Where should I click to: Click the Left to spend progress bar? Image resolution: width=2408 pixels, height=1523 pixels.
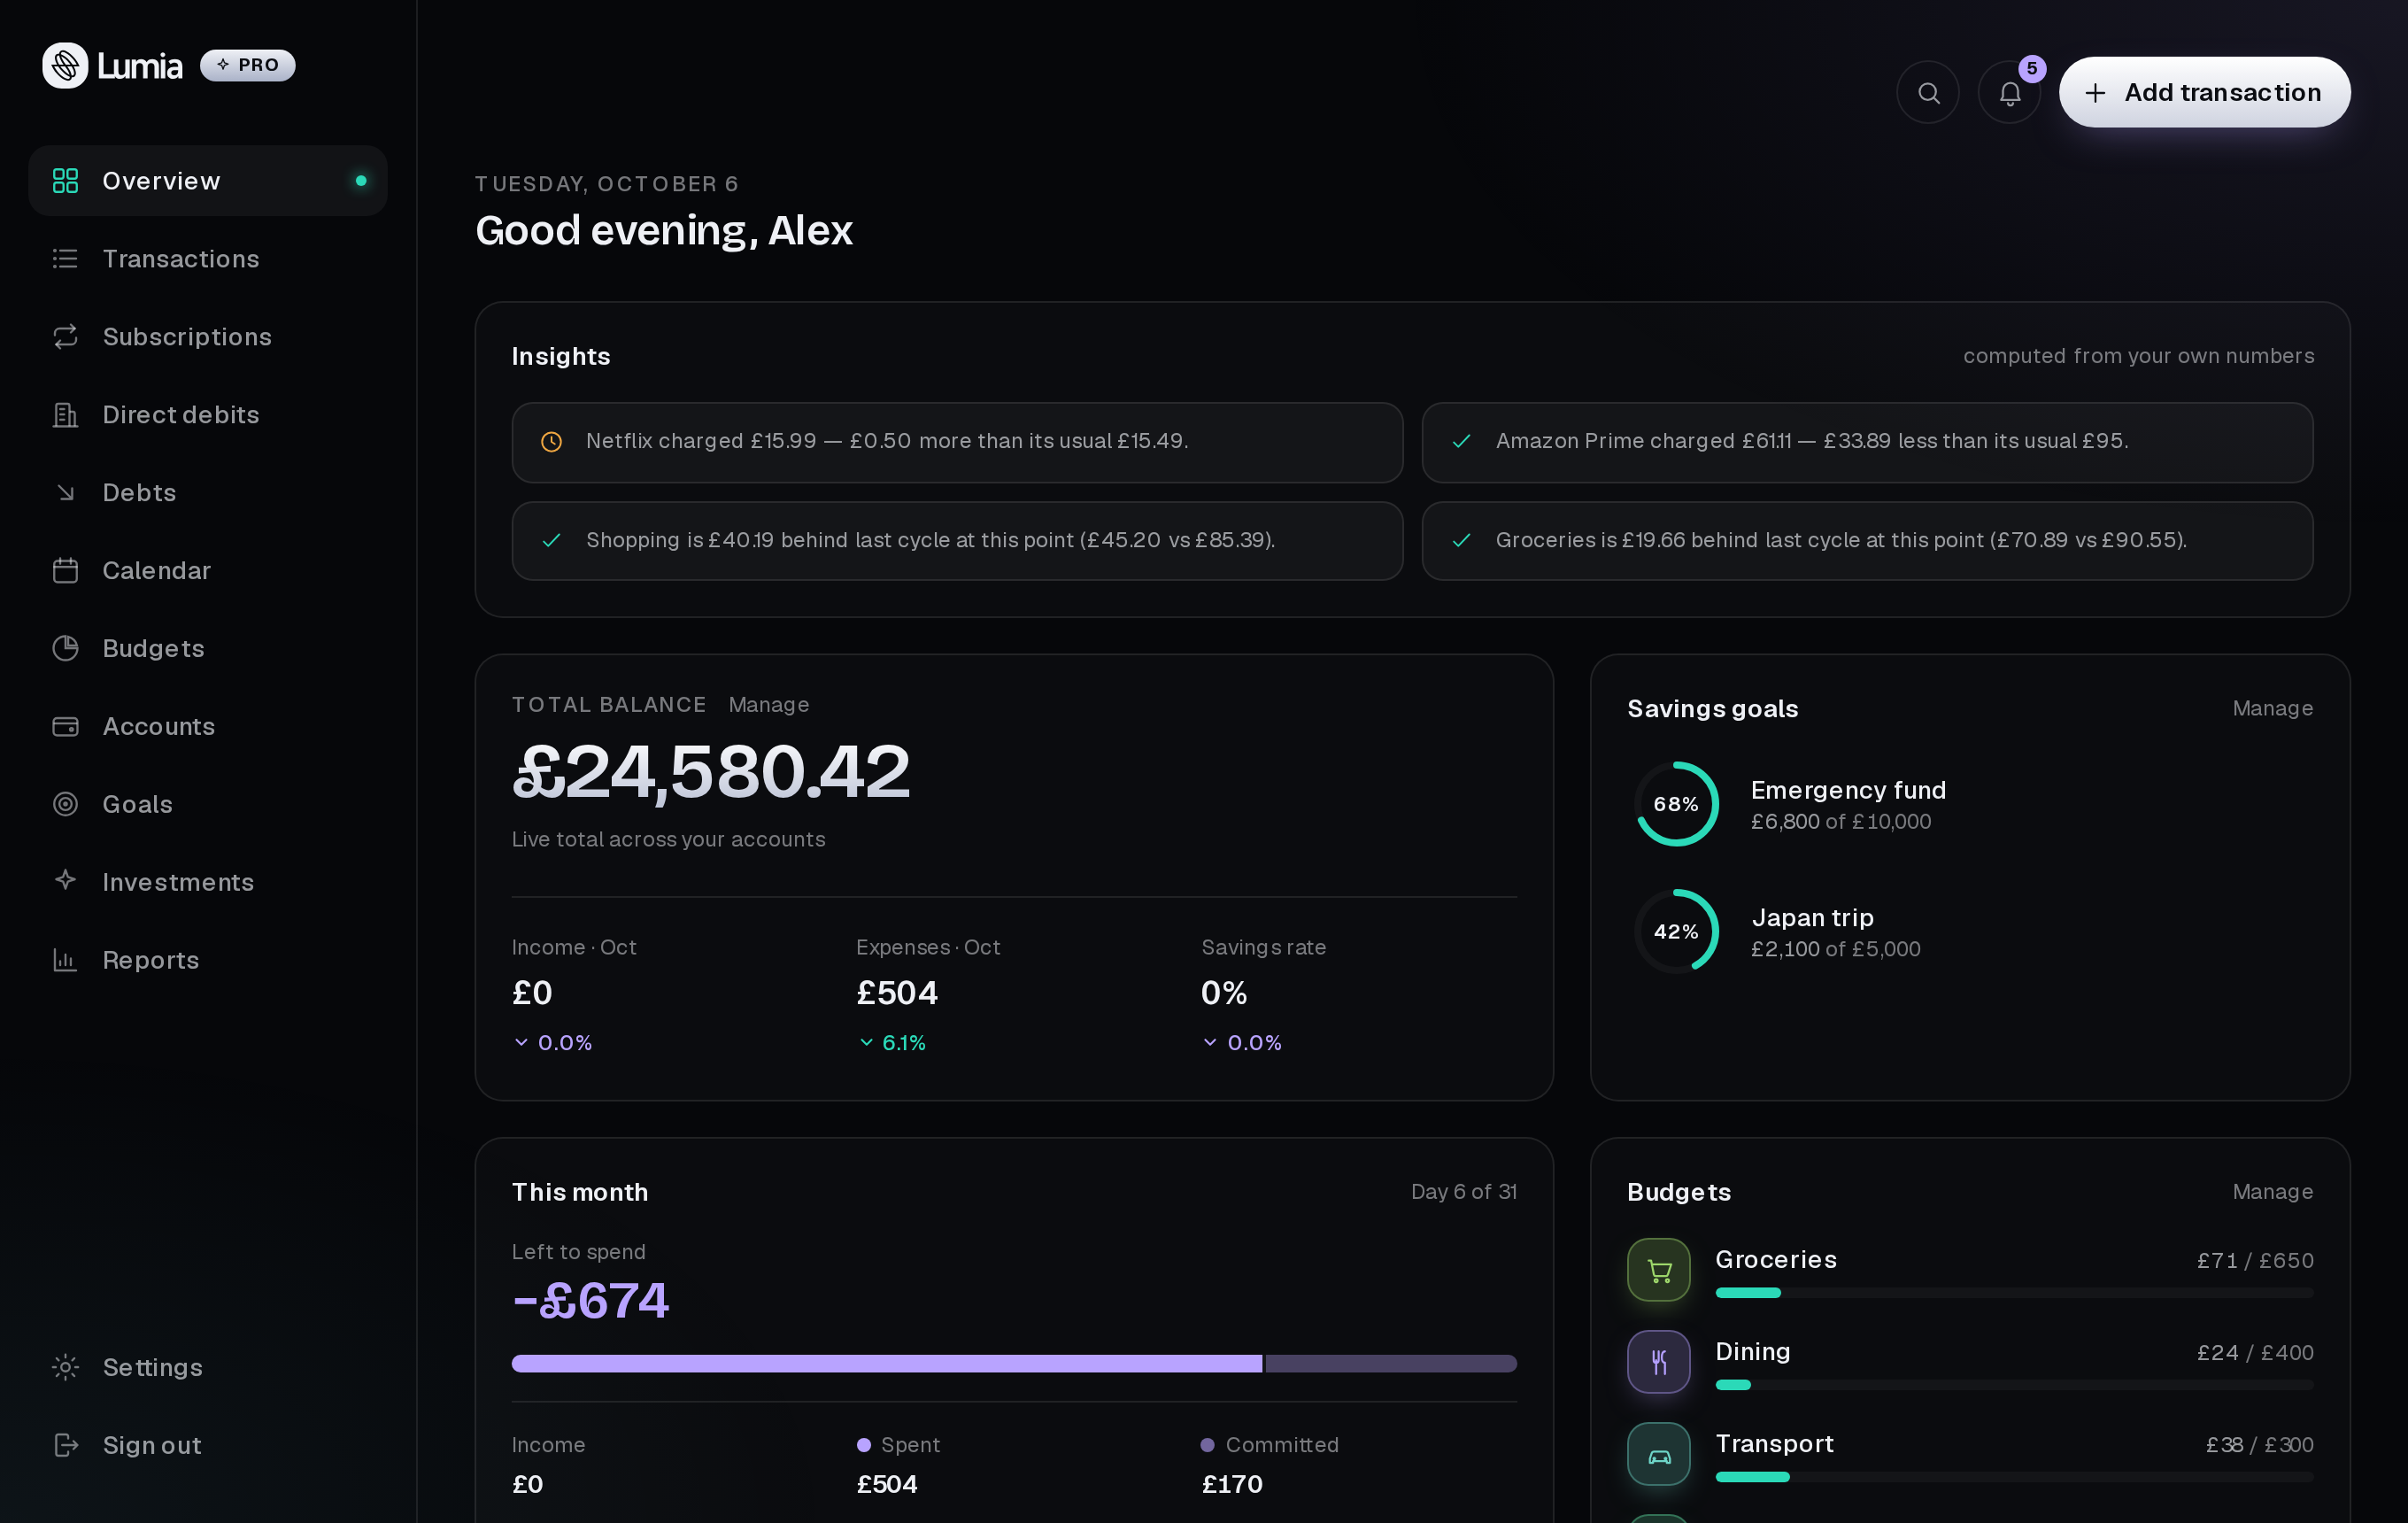[1014, 1364]
